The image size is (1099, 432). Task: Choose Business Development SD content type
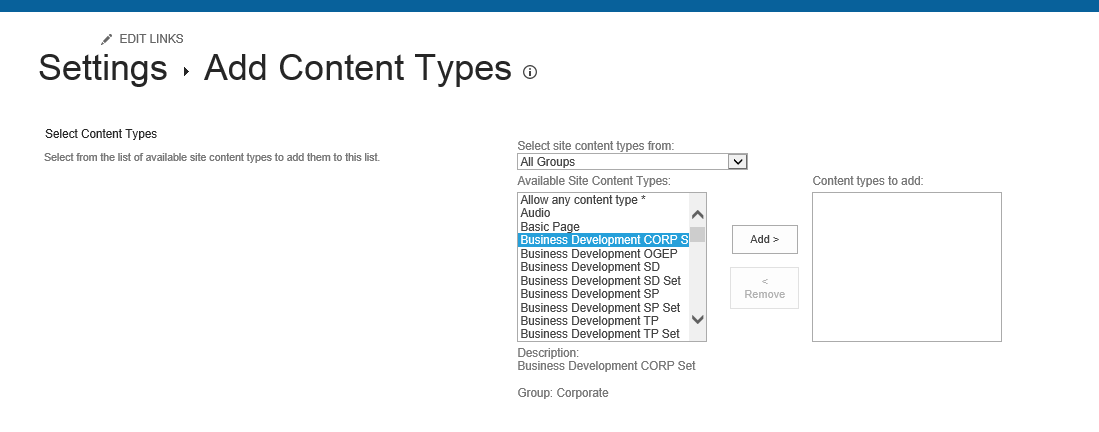590,267
